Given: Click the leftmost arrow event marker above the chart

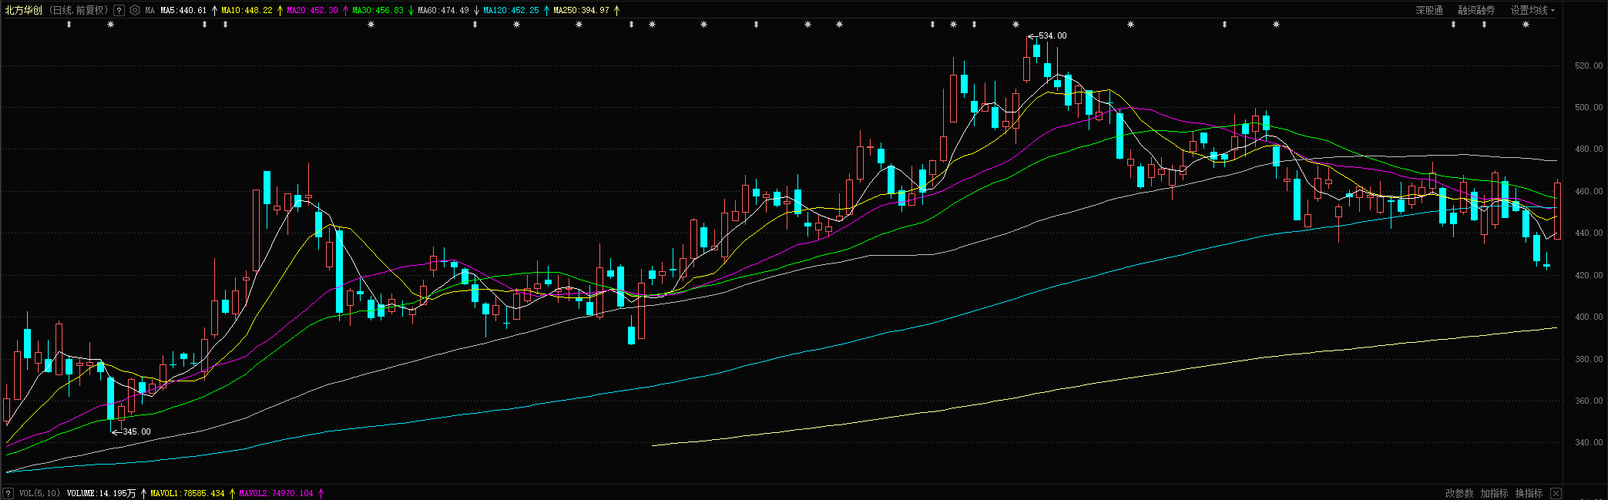Looking at the screenshot, I should 69,24.
